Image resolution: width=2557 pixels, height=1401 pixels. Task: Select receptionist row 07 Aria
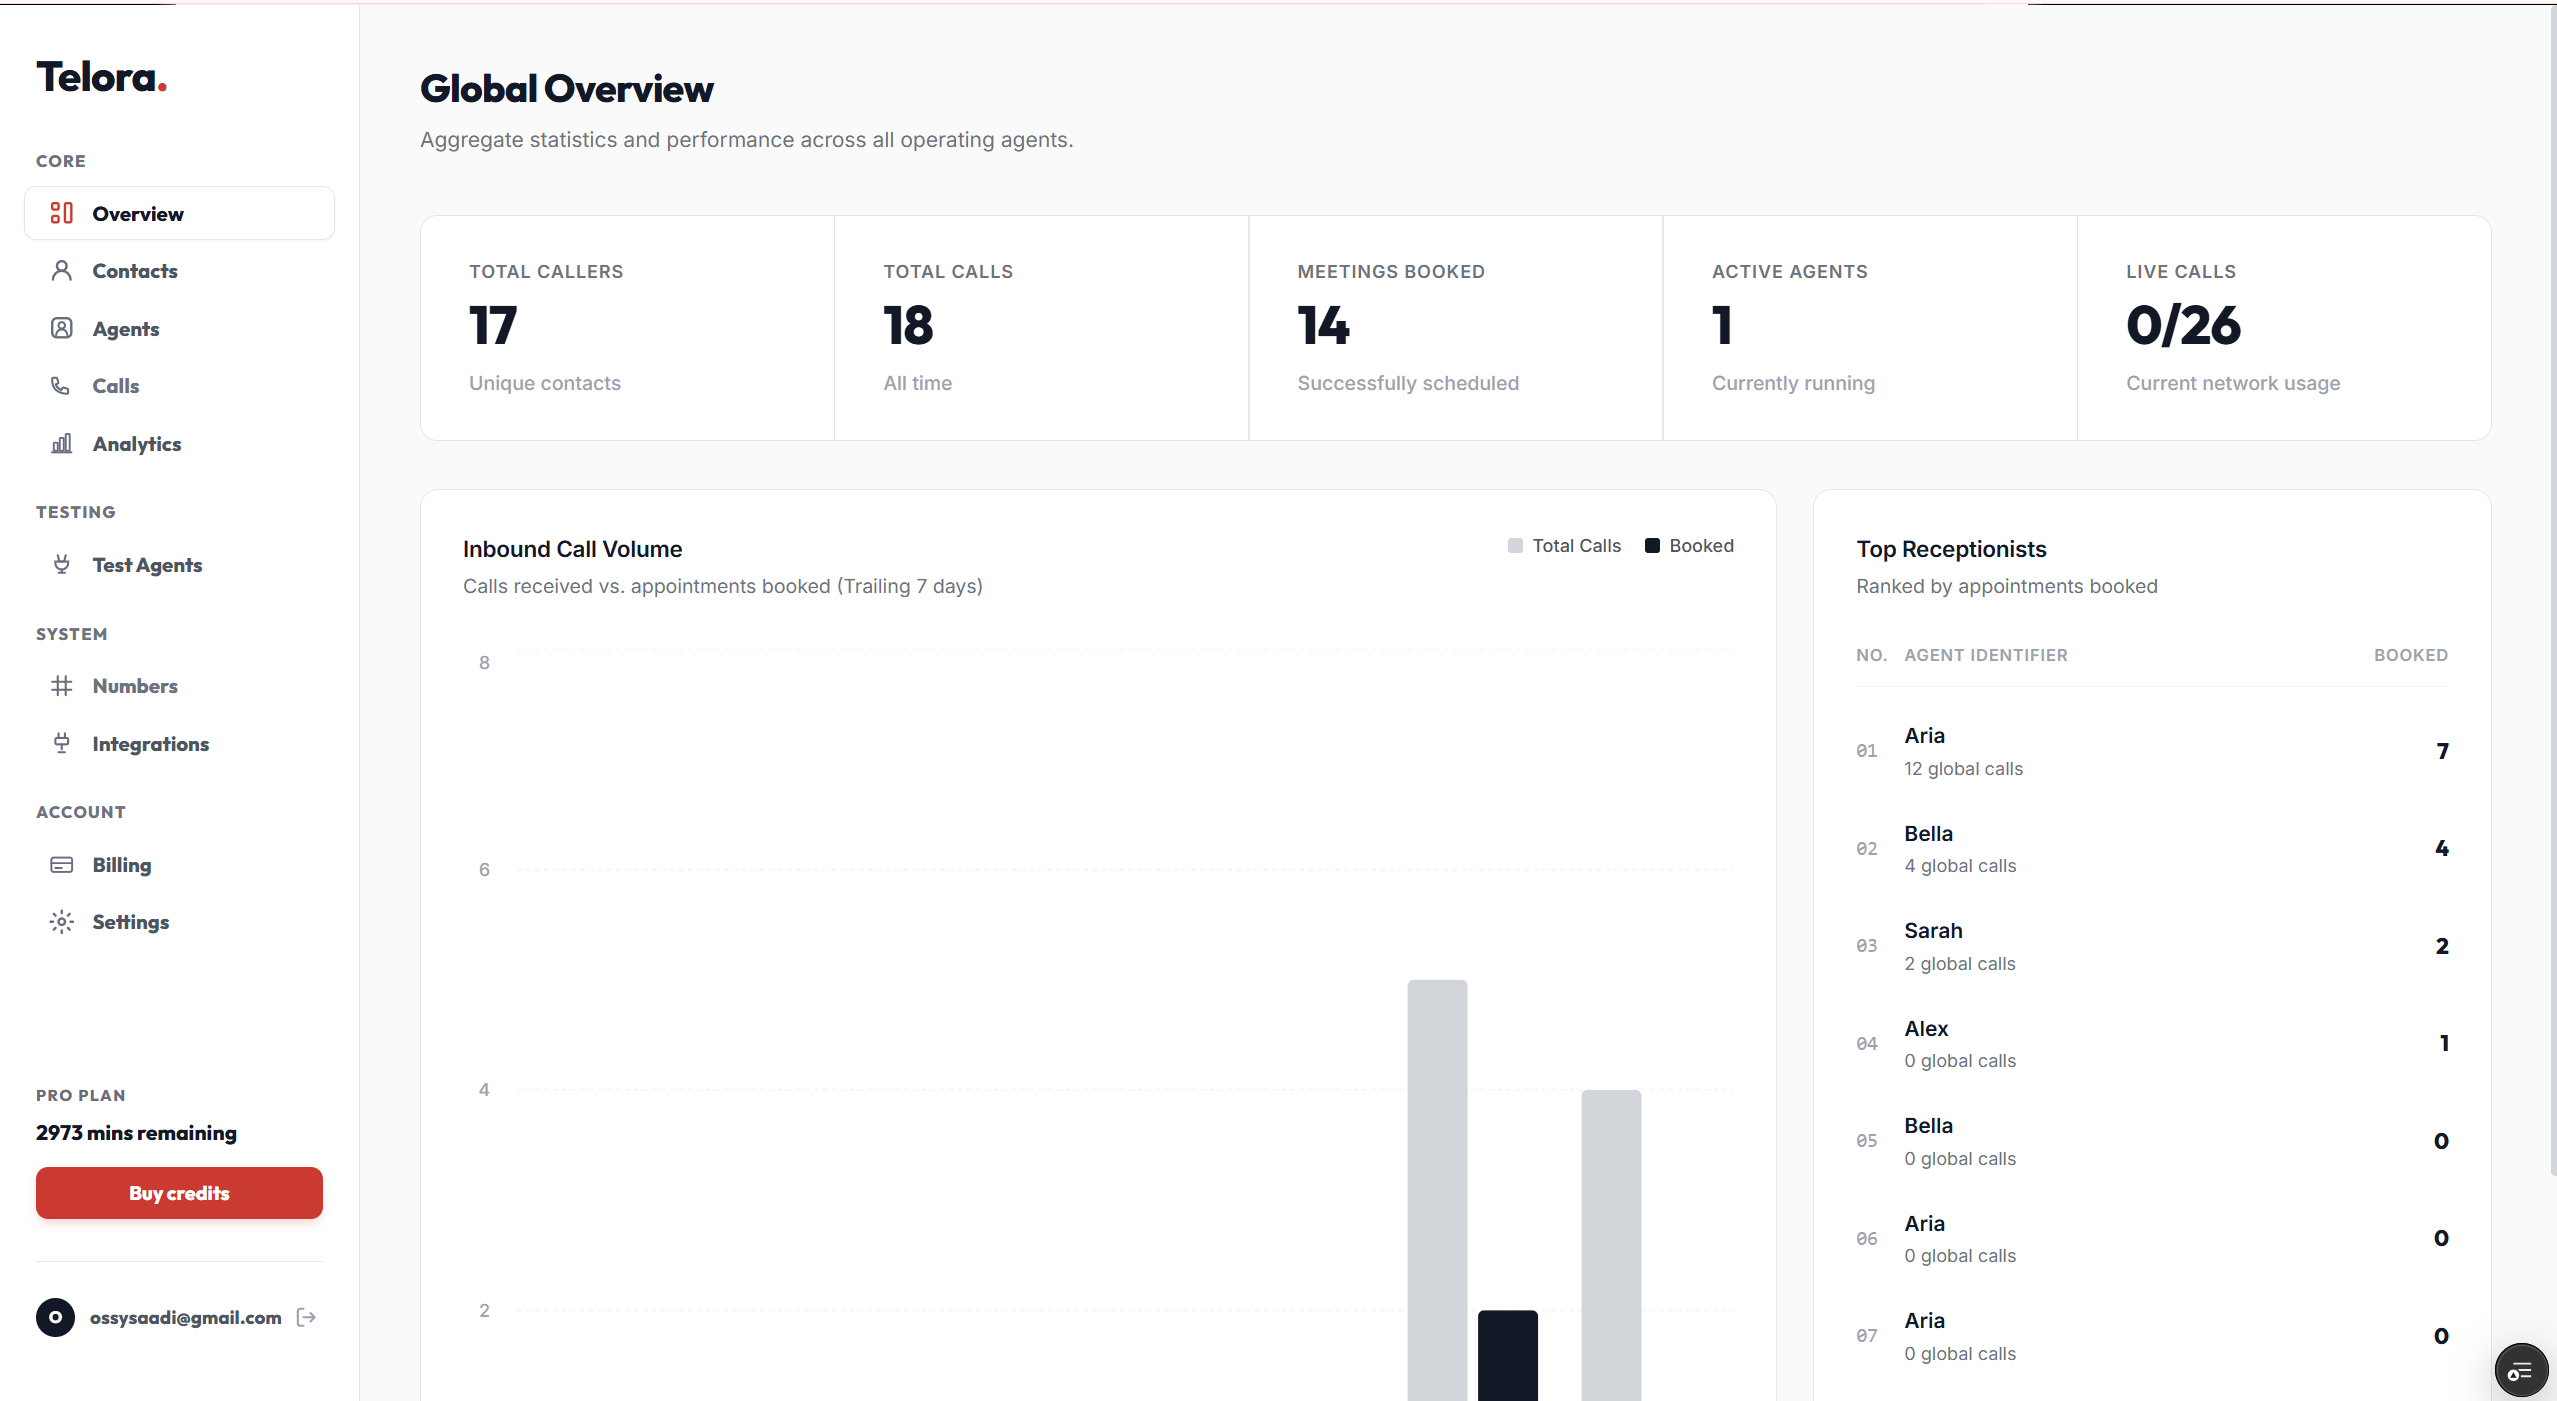tap(2152, 1336)
